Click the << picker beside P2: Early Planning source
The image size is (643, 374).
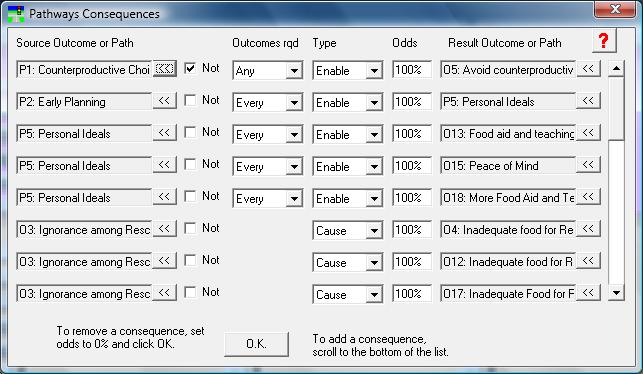tap(164, 100)
